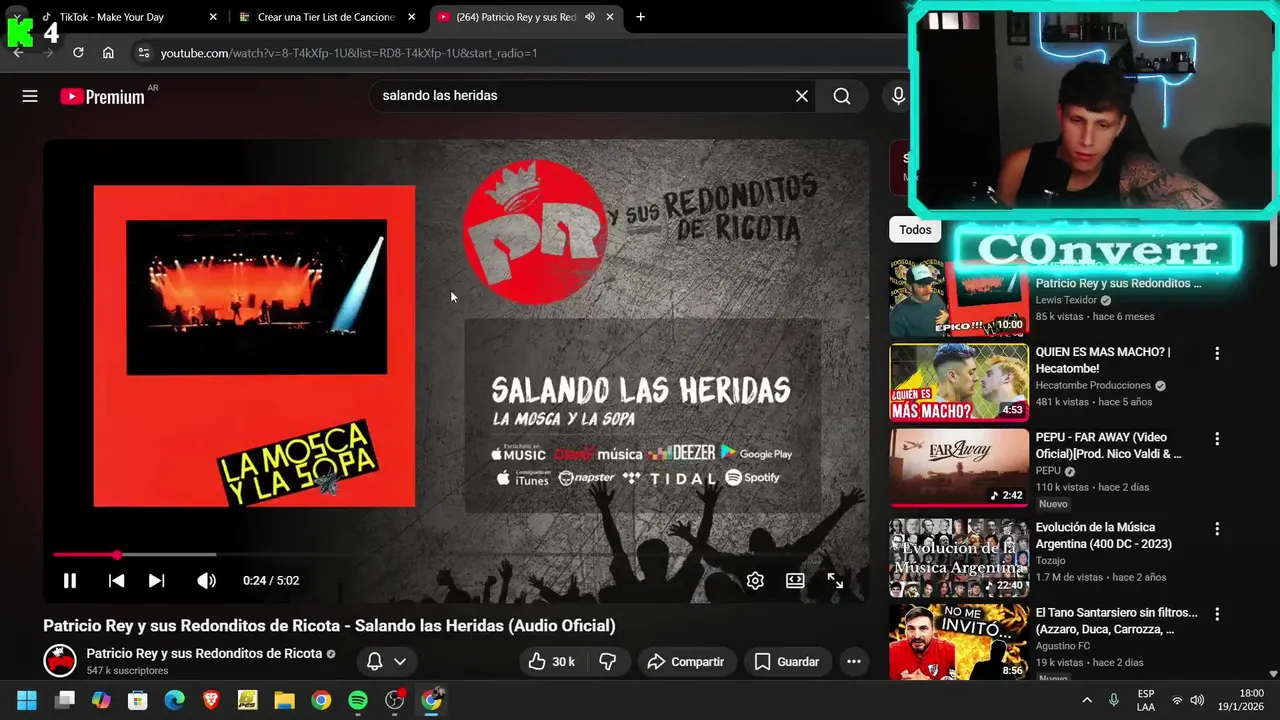1280x720 pixels.
Task: Open OBS Studio from taskbar
Action: pos(395,701)
